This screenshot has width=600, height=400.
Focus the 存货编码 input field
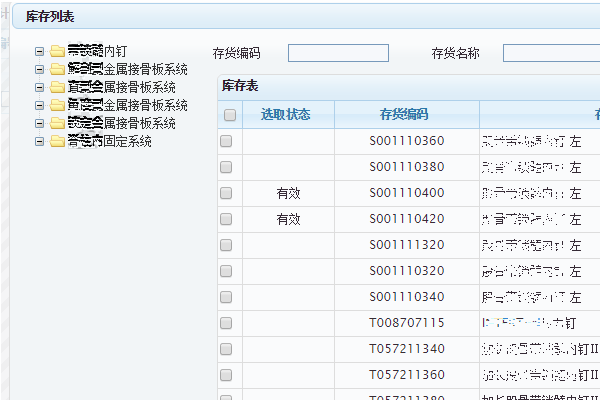pos(338,53)
